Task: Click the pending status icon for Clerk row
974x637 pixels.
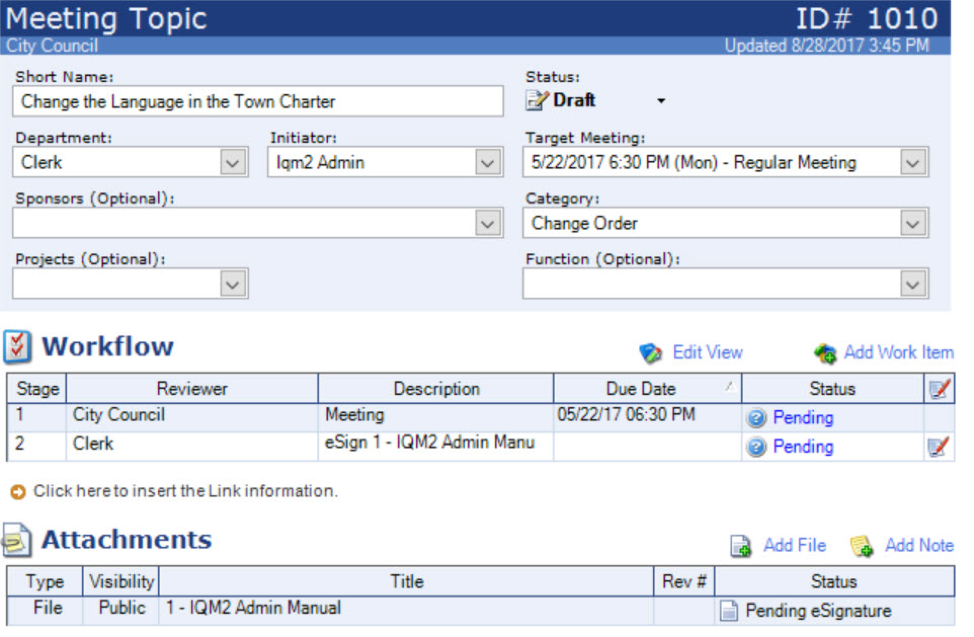Action: [756, 447]
